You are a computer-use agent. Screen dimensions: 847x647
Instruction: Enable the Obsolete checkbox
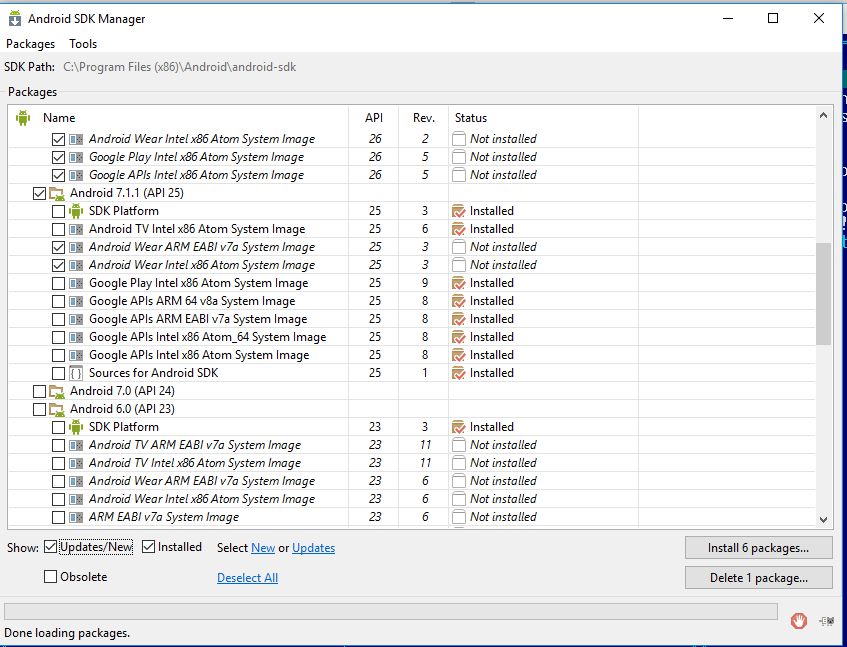pos(51,577)
